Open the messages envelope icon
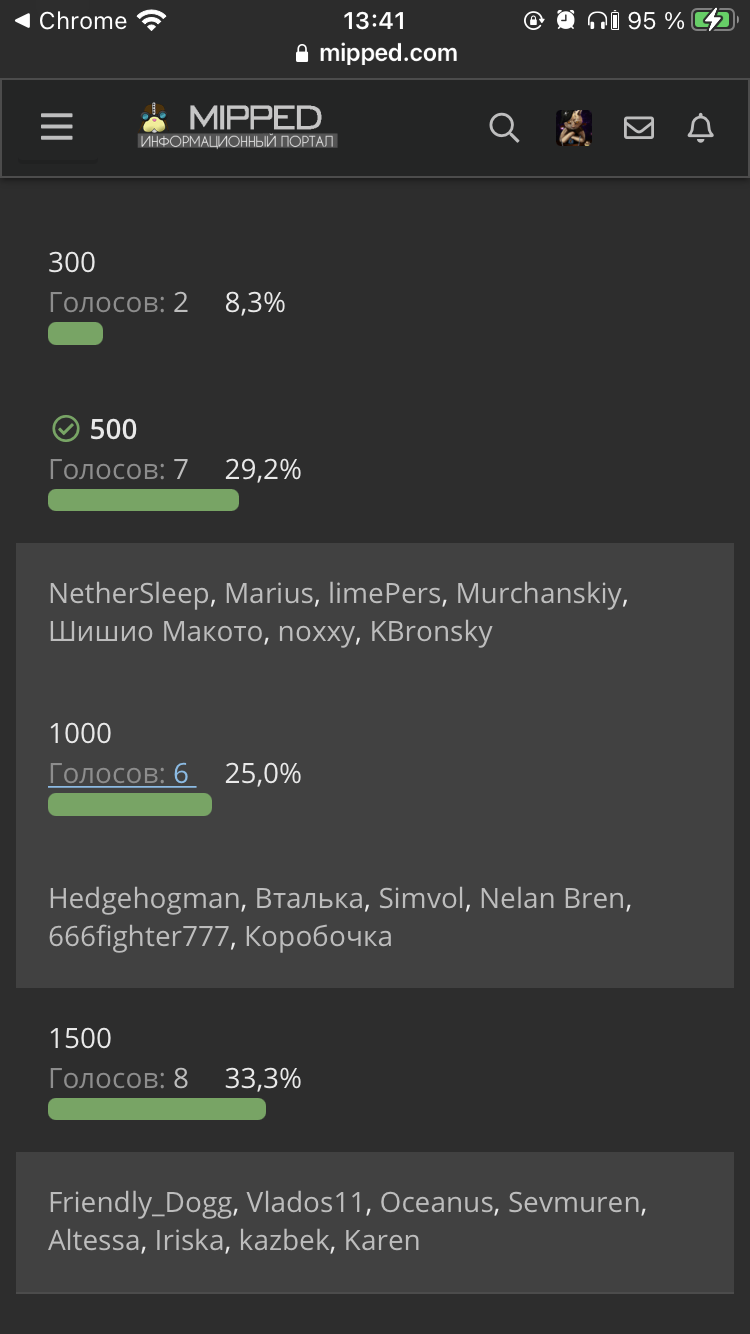The image size is (750, 1334). pyautogui.click(x=639, y=128)
